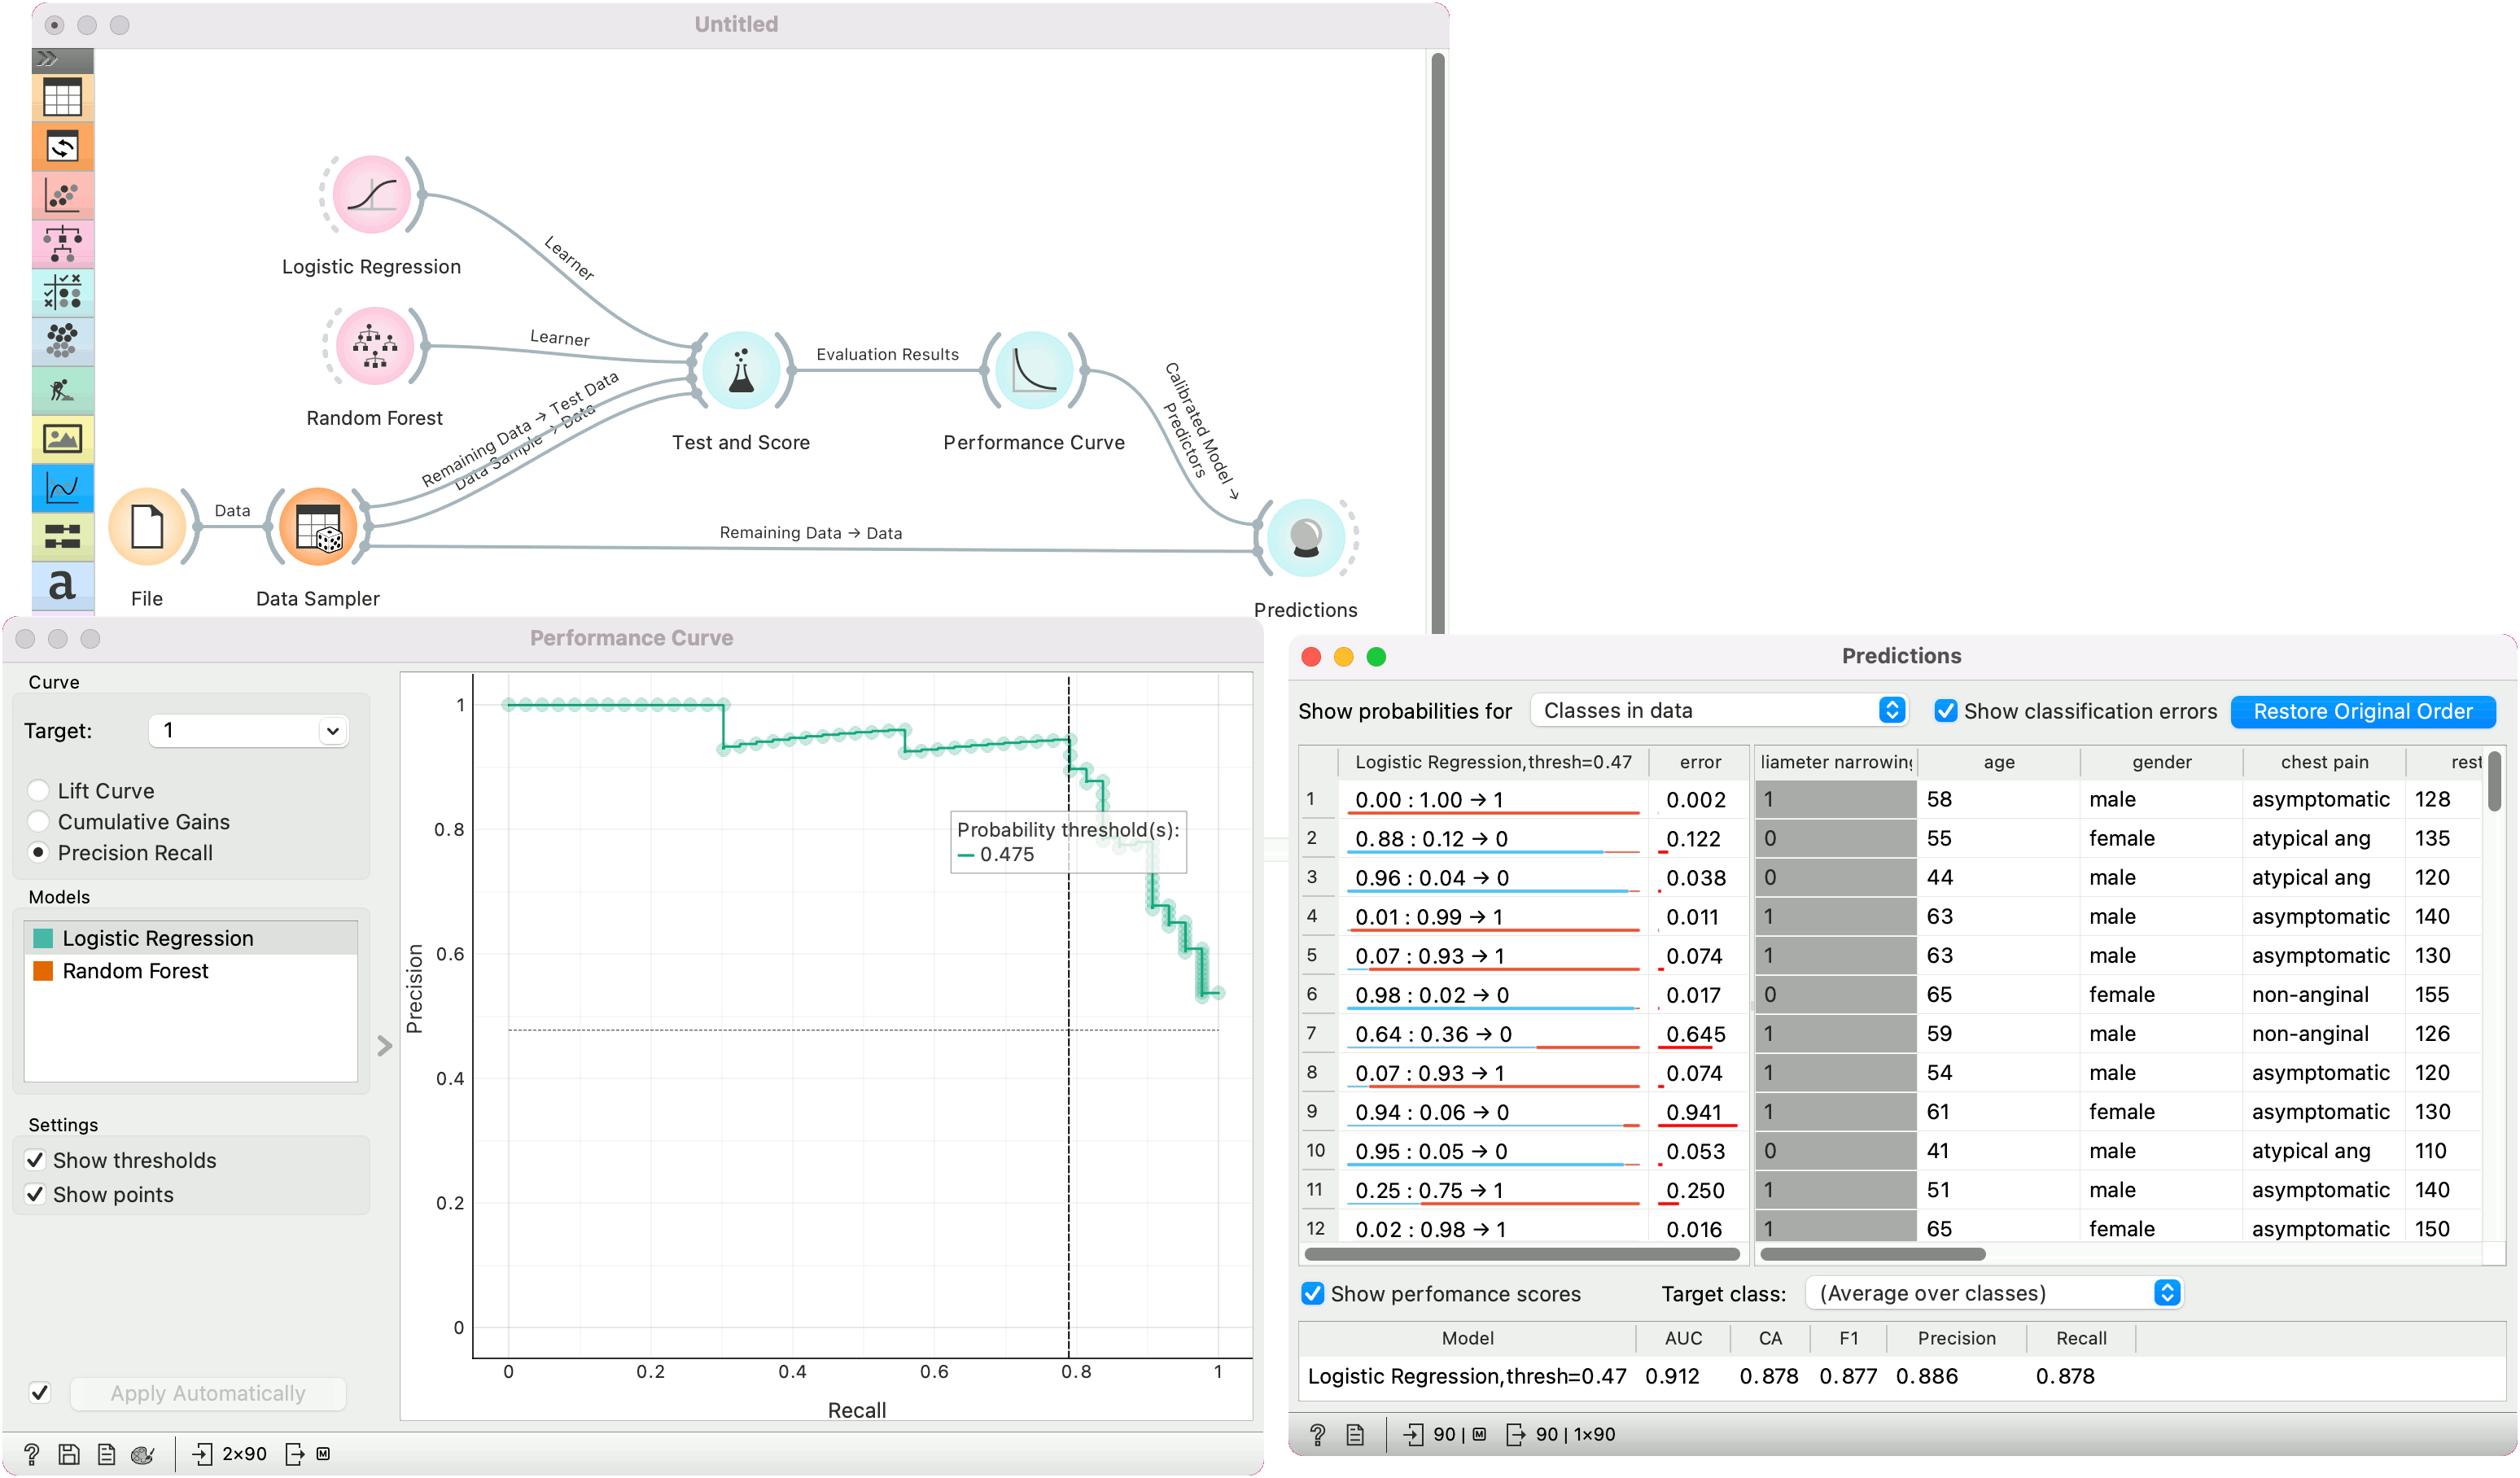Screen dimensions: 2520x1478
Task: Open the Classes in data dropdown
Action: [1718, 711]
